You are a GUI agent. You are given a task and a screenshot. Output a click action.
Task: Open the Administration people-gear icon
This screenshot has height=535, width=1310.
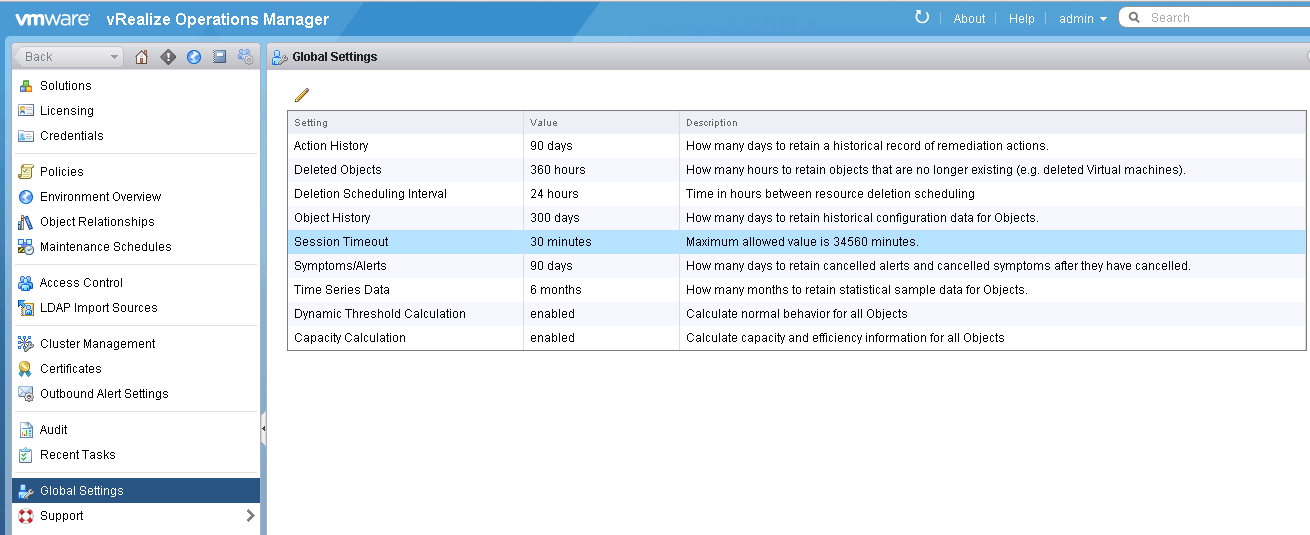pos(246,57)
